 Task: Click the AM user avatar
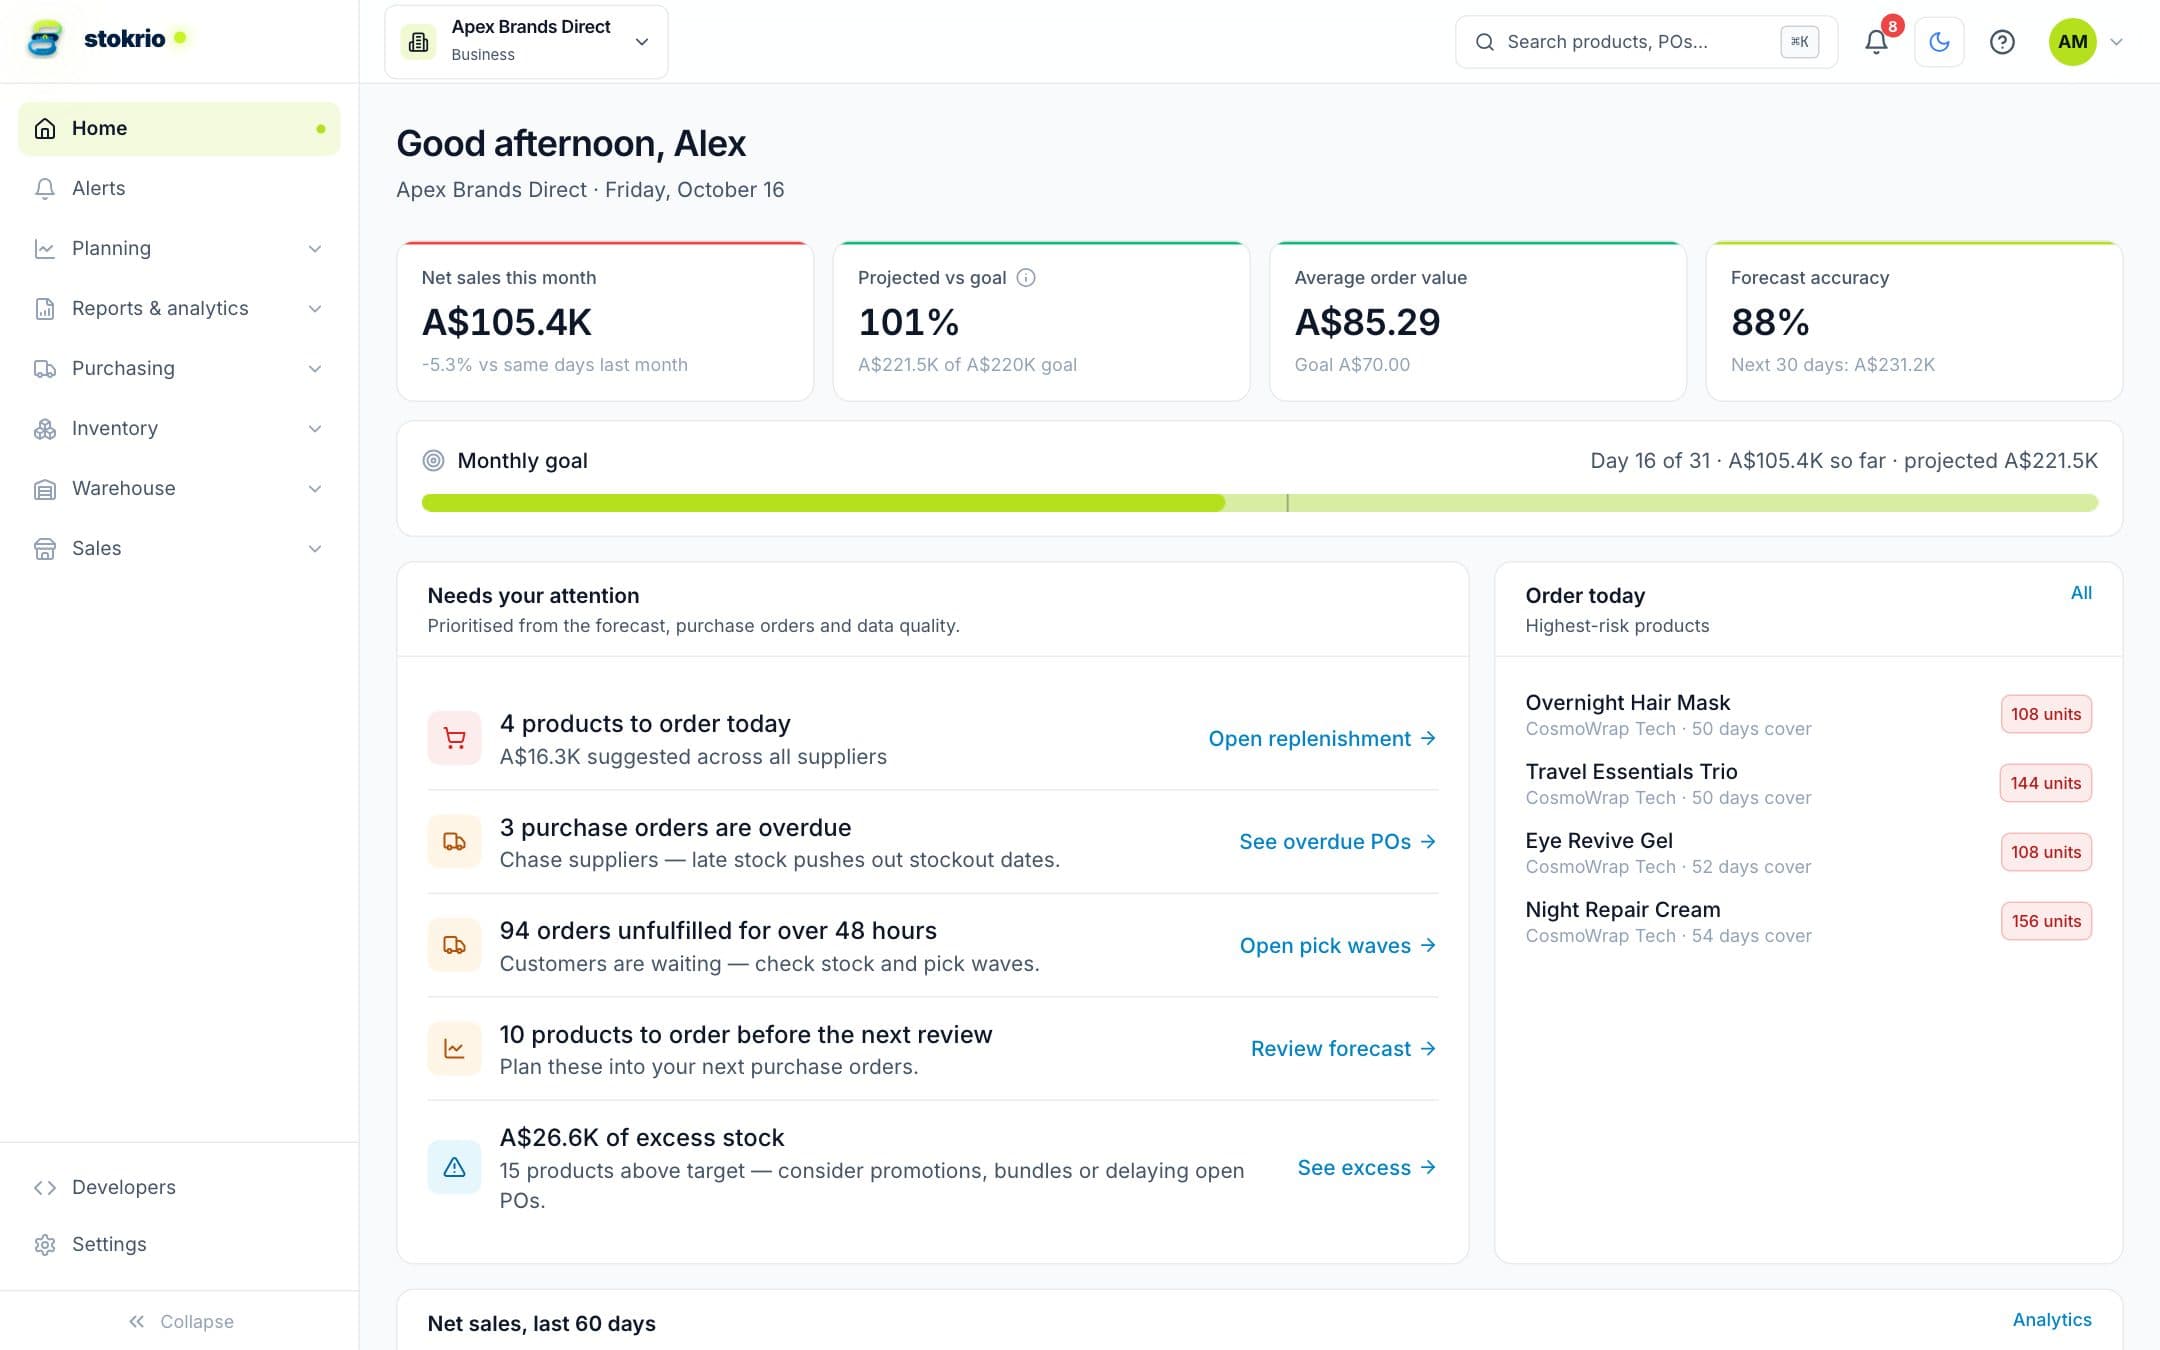tap(2072, 41)
